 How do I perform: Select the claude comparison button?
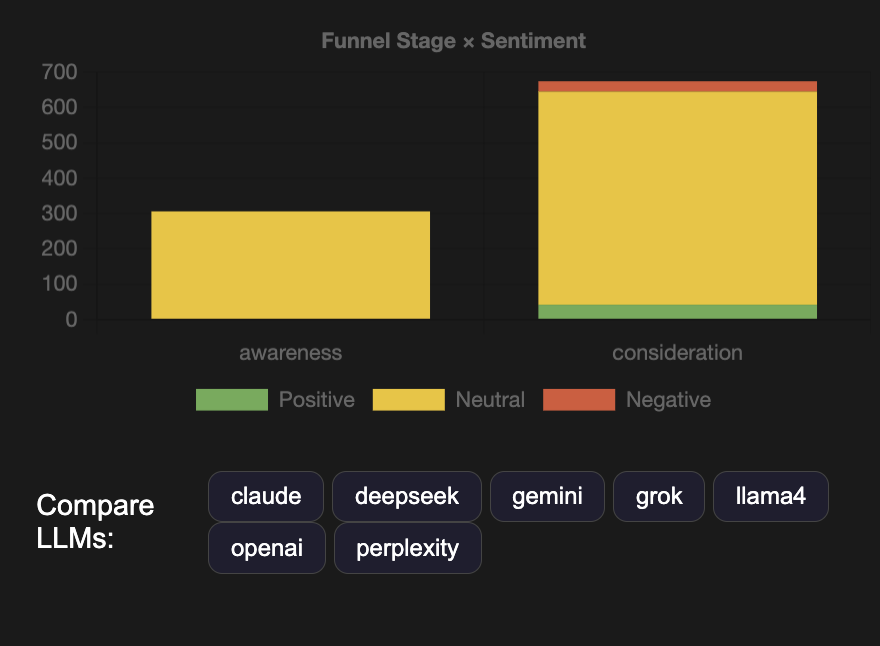tap(265, 496)
